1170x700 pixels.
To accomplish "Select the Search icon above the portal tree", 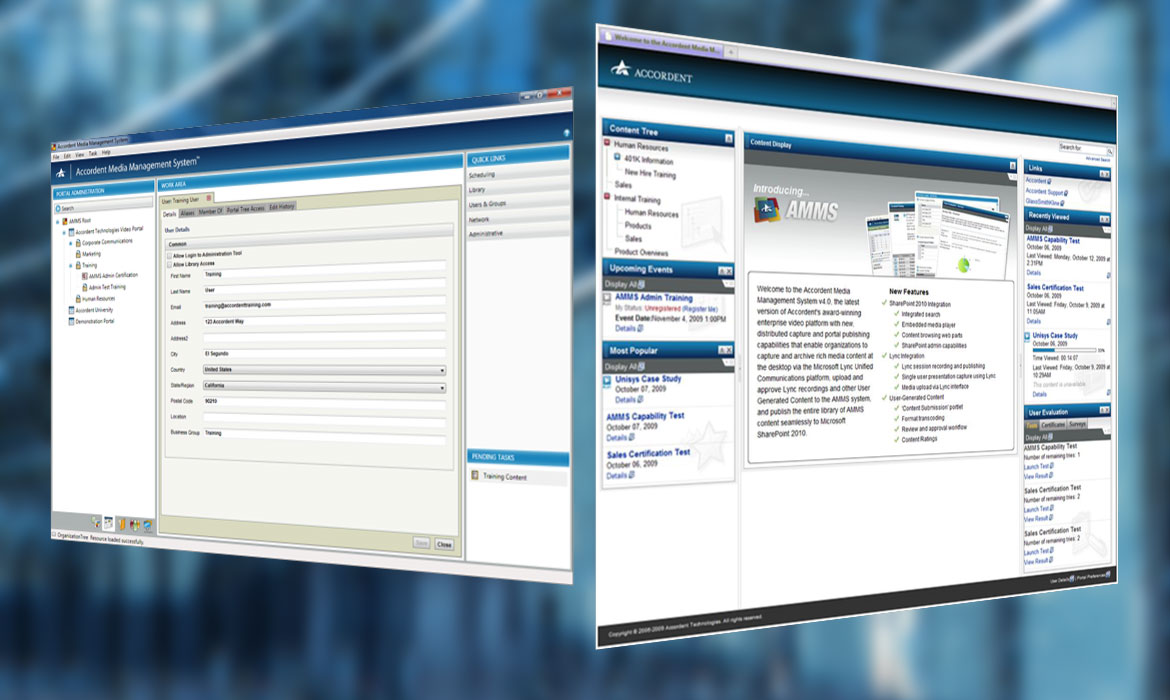I will tap(57, 208).
